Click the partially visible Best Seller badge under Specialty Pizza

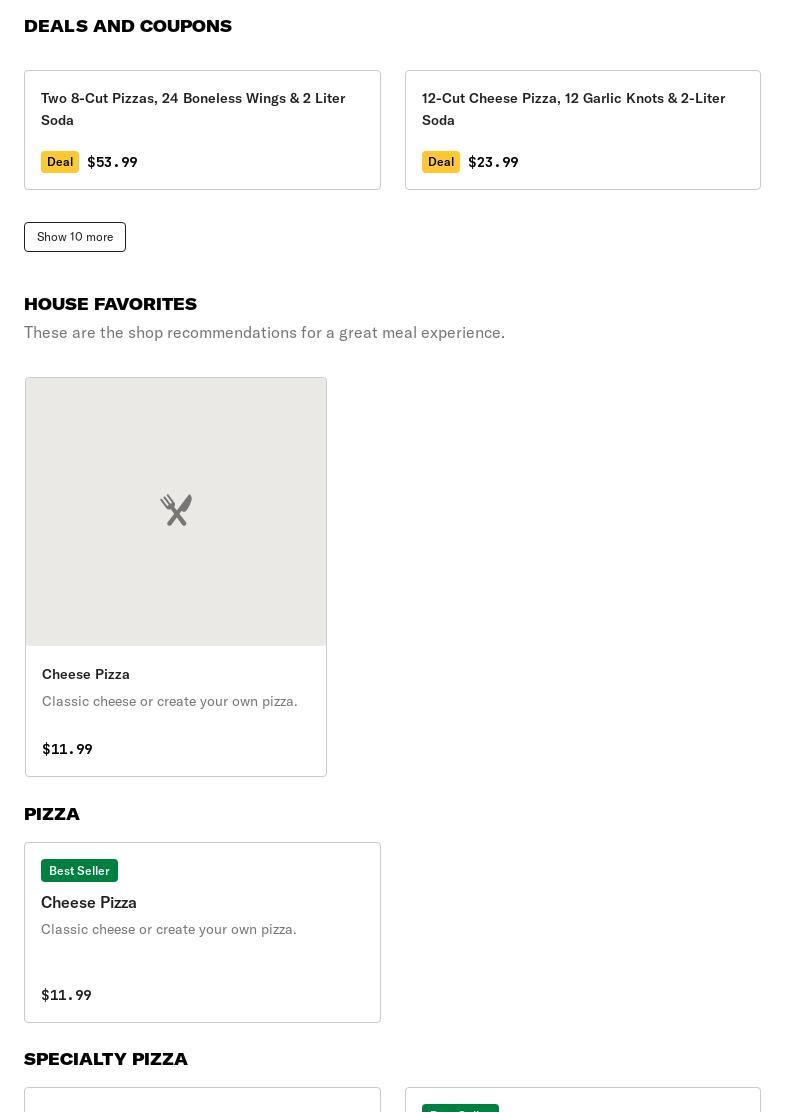tap(460, 1108)
